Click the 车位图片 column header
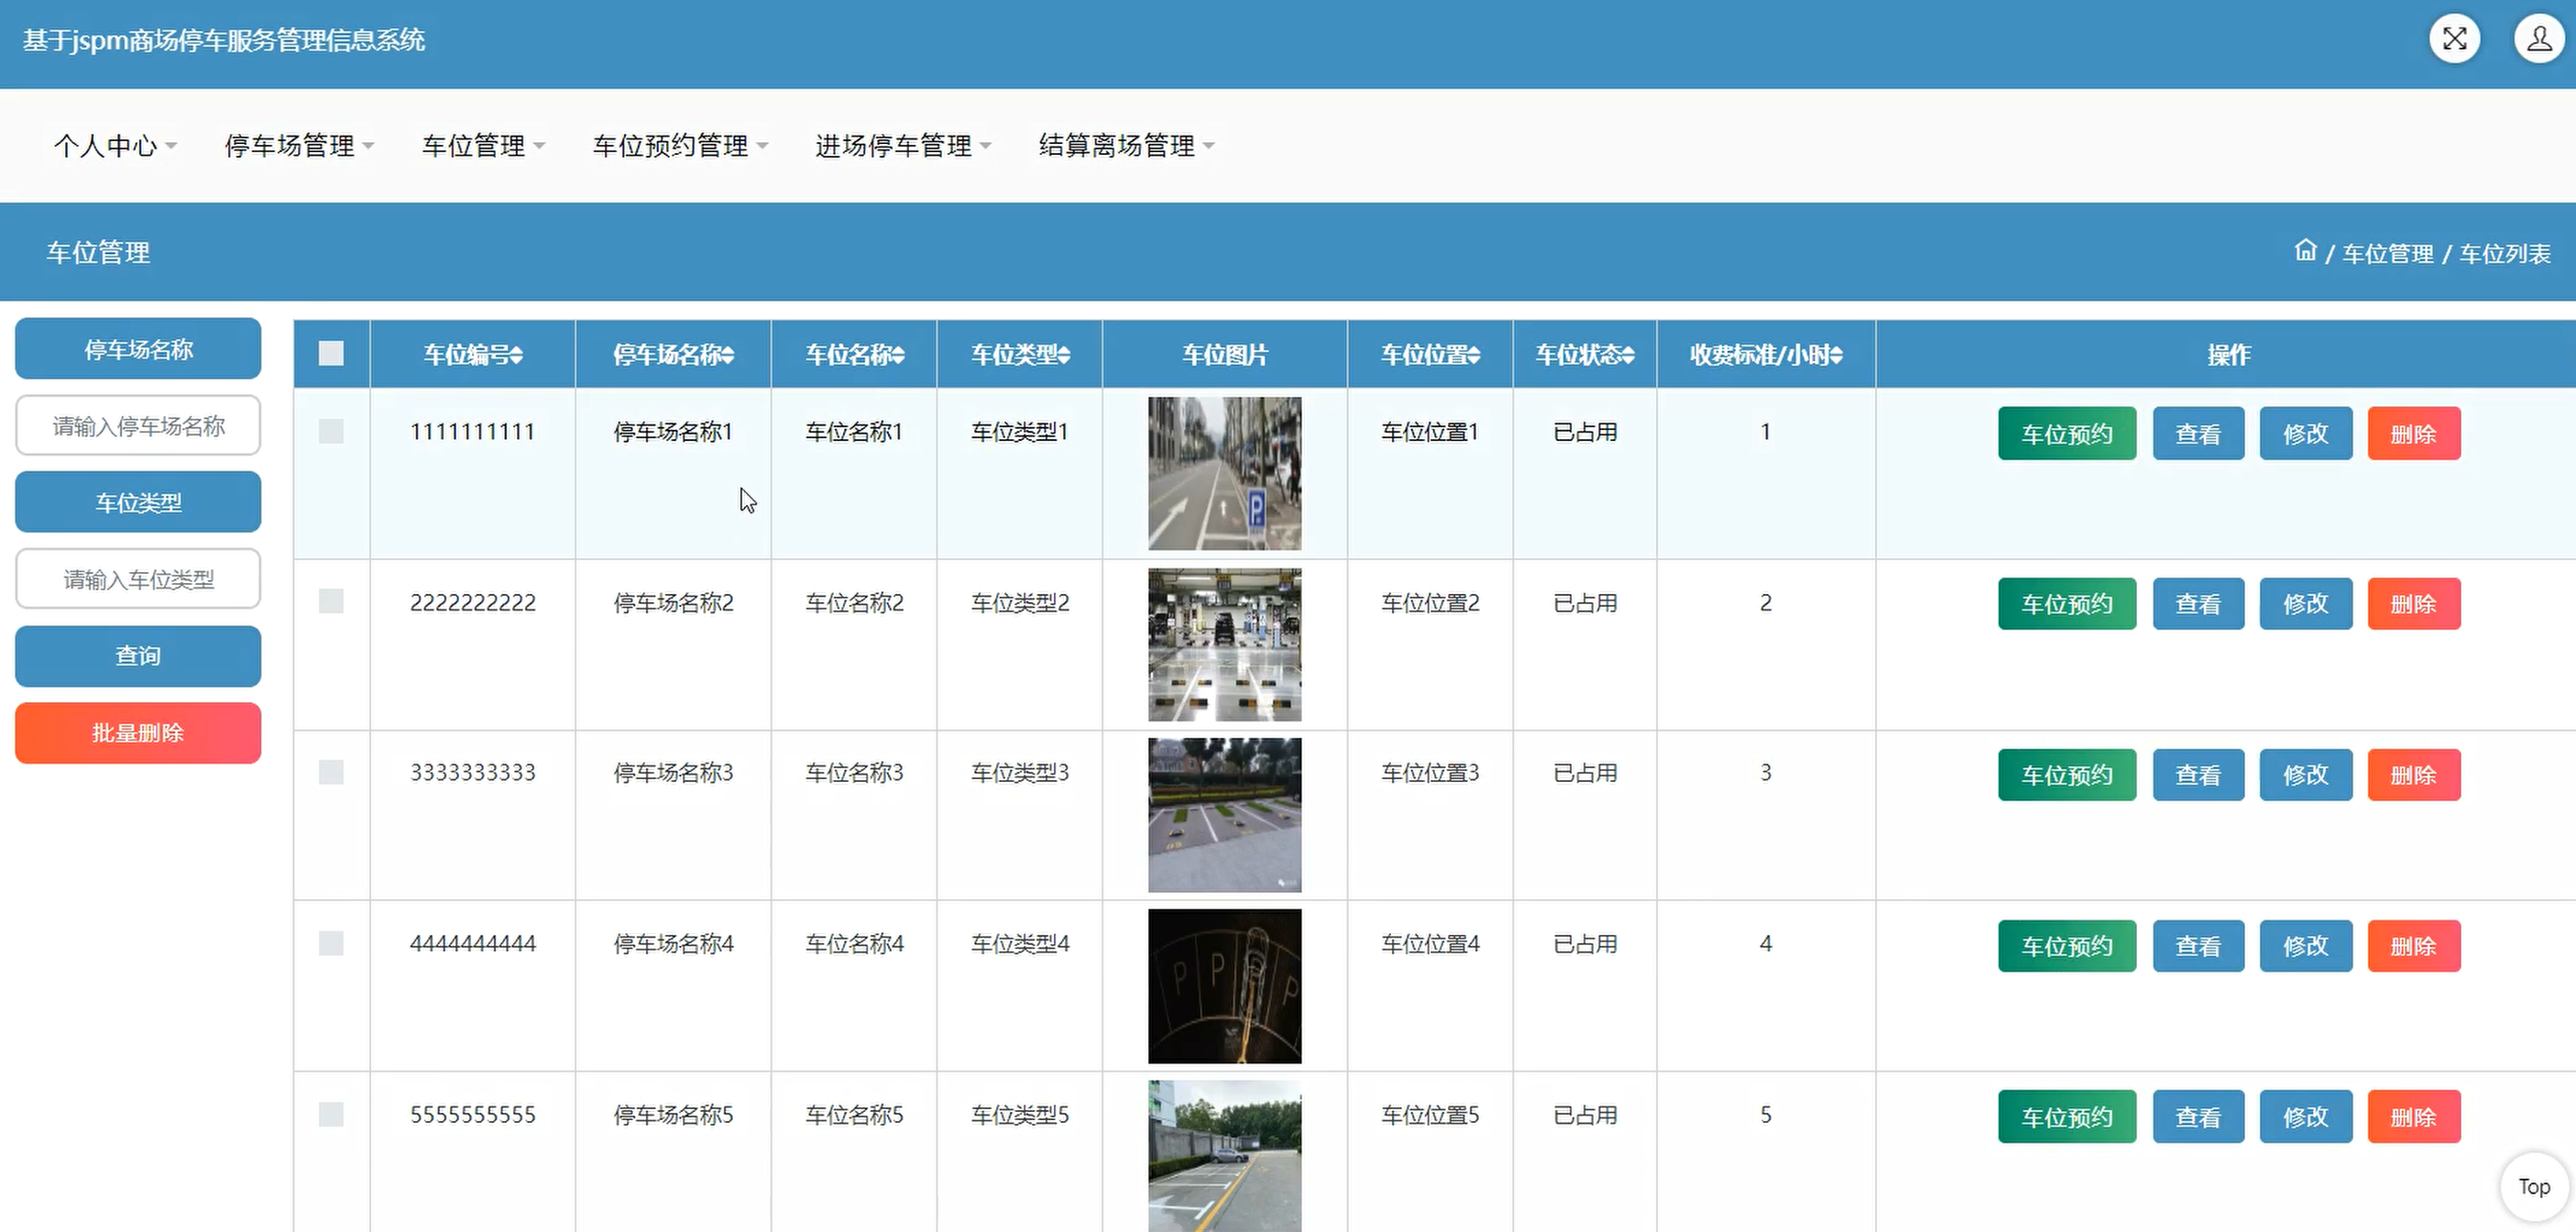This screenshot has height=1232, width=2576. tap(1225, 355)
